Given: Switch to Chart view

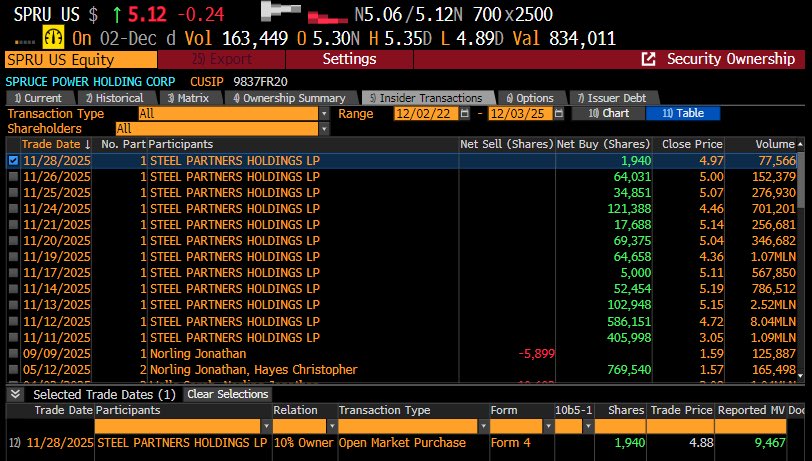Looking at the screenshot, I should [x=608, y=113].
